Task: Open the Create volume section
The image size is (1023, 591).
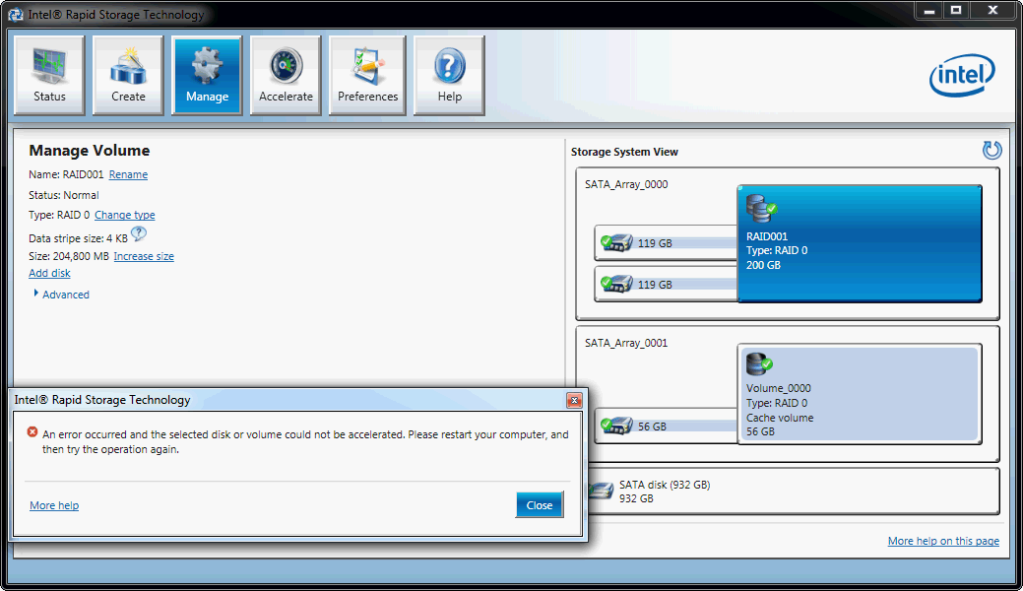Action: [128, 75]
